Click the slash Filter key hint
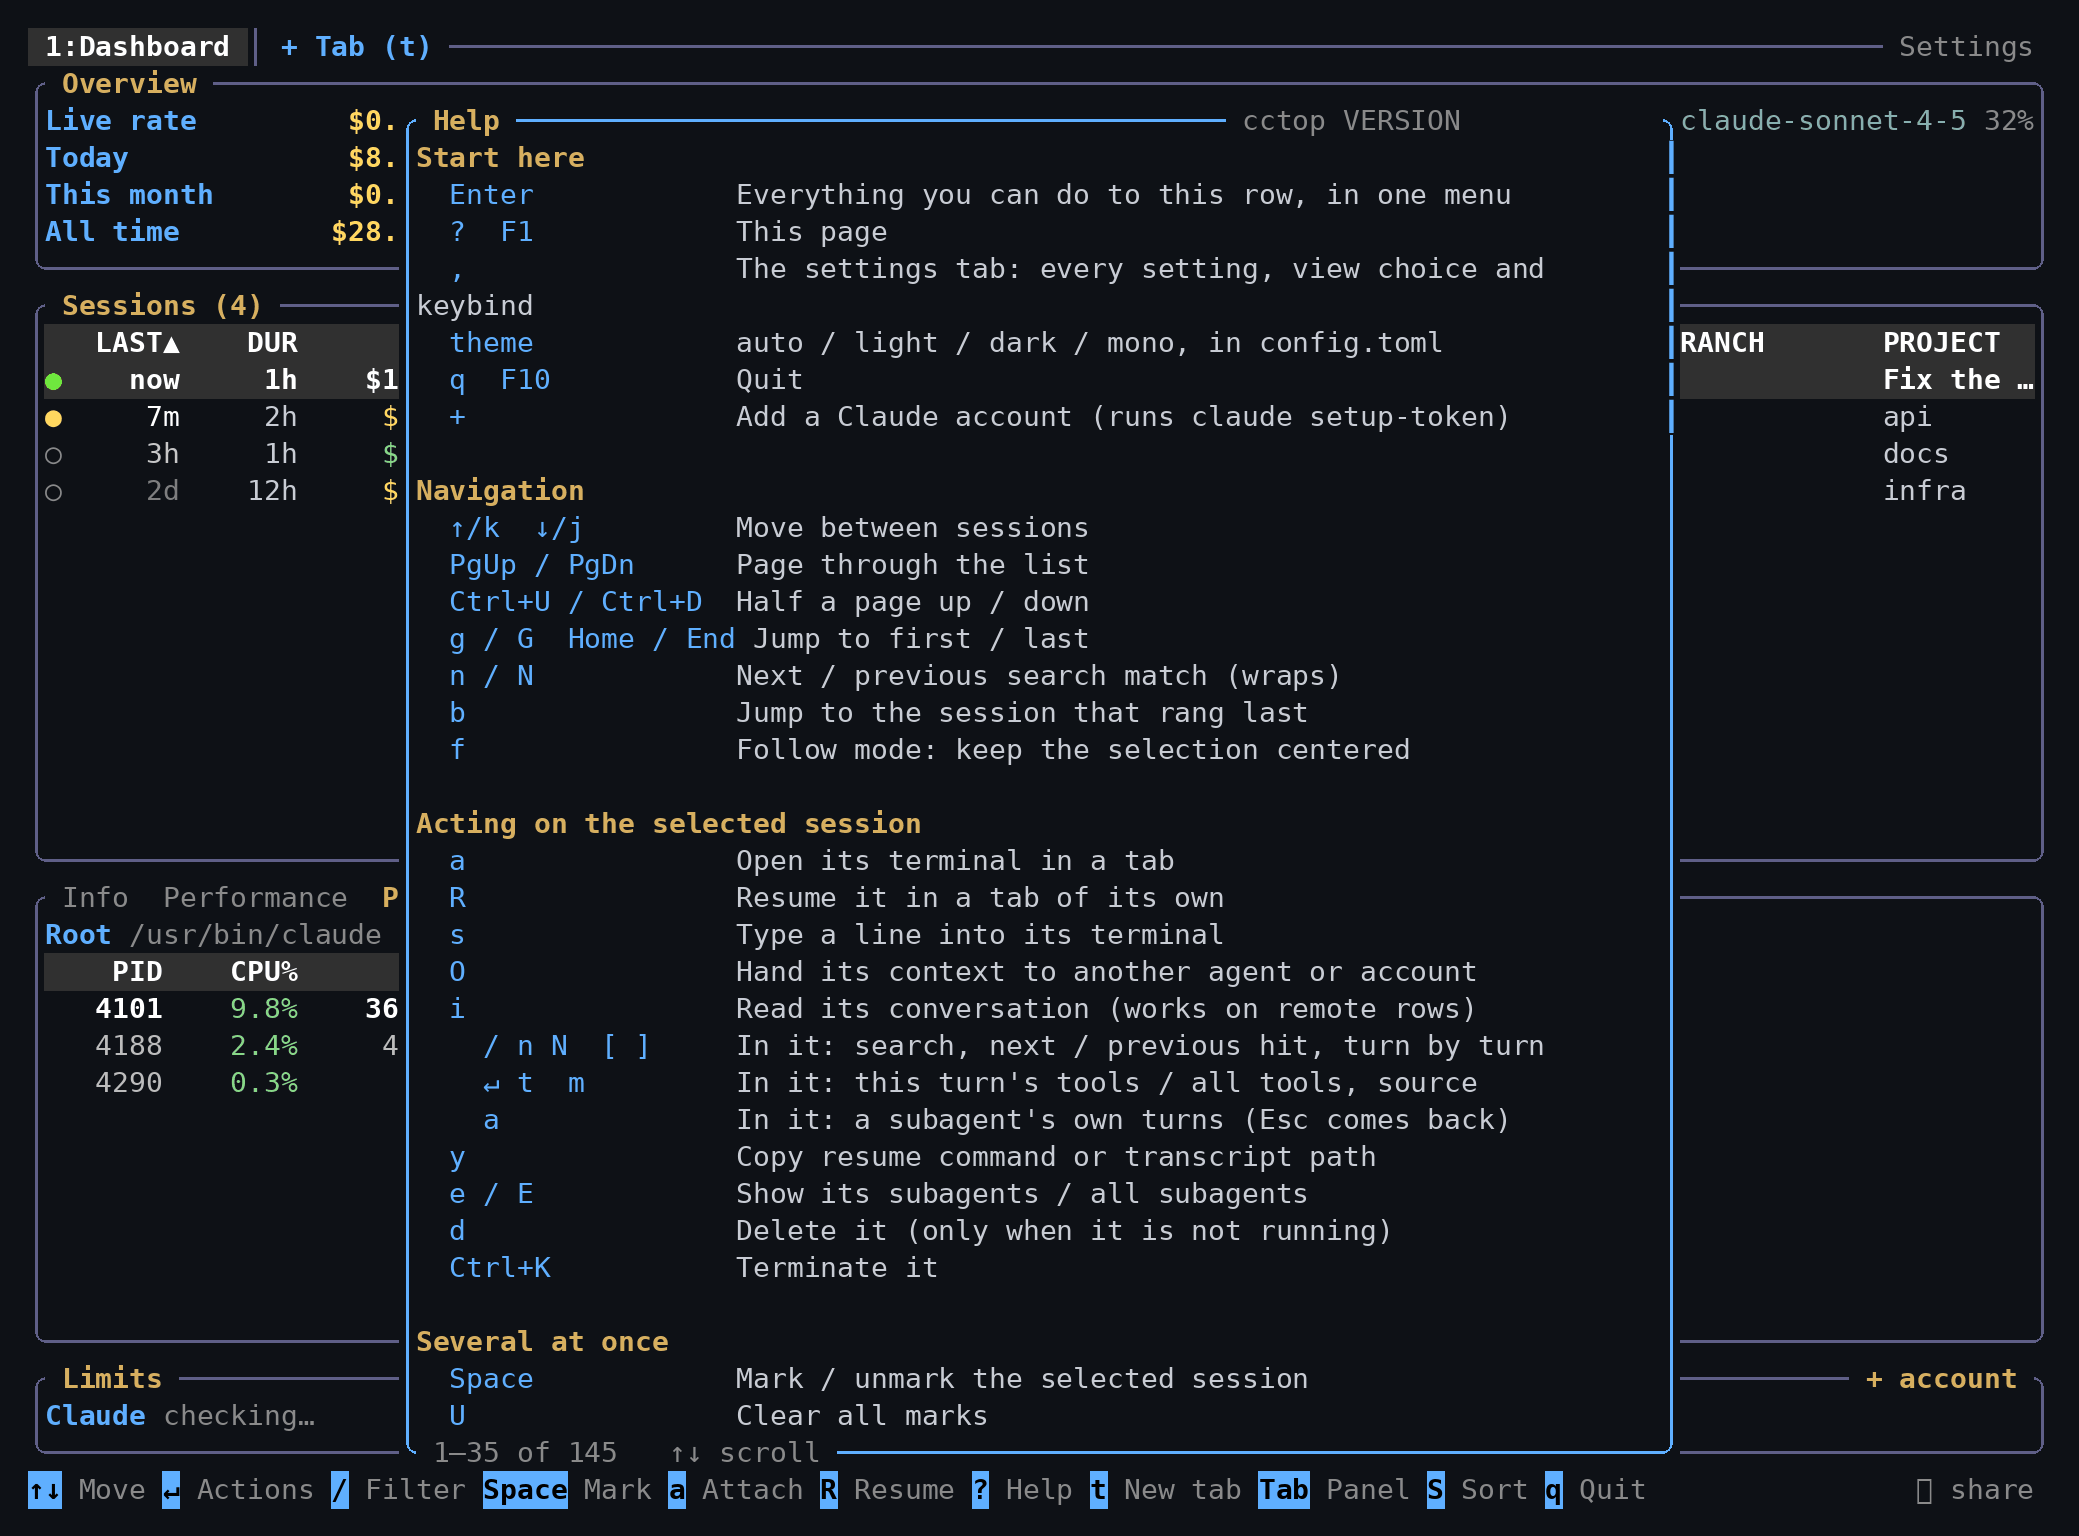This screenshot has width=2079, height=1536. pyautogui.click(x=398, y=1489)
